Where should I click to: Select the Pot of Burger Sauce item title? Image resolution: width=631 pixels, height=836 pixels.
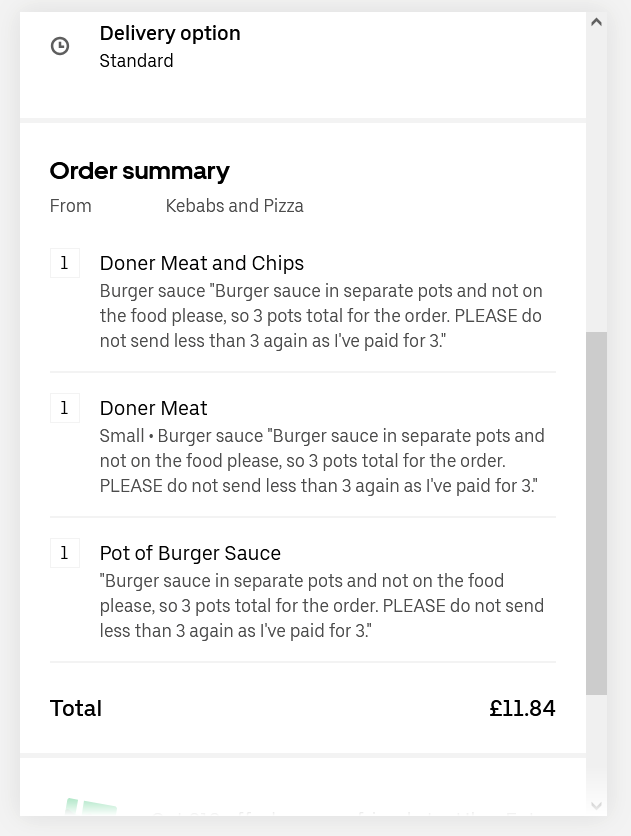(190, 553)
